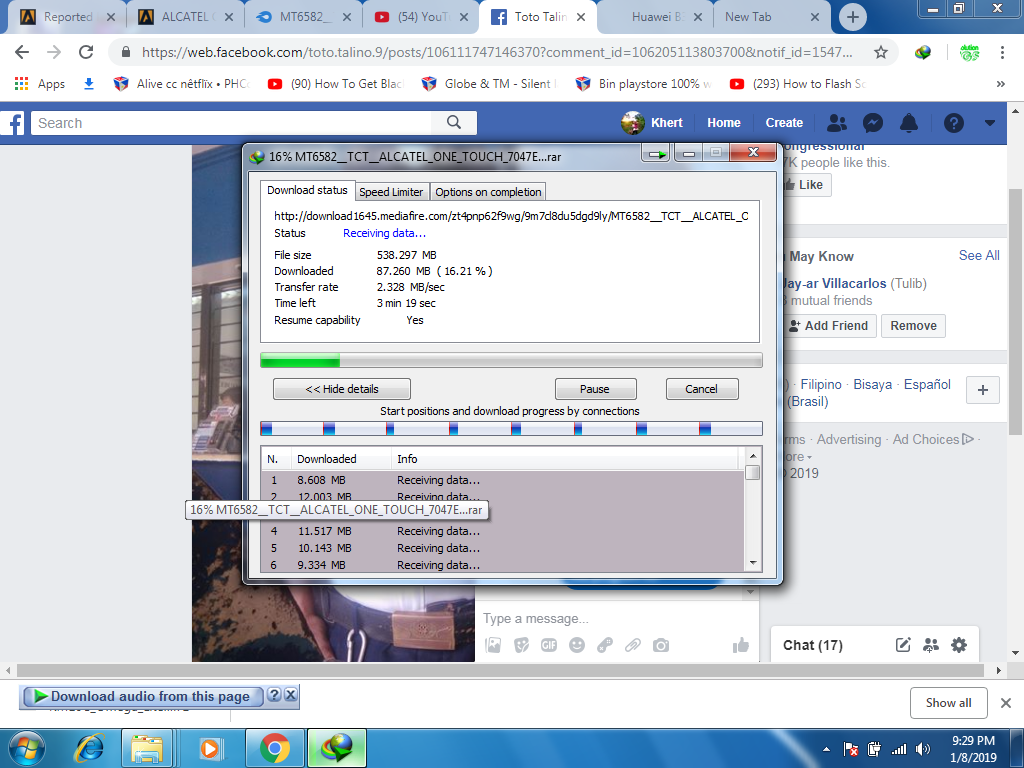1024x768 pixels.
Task: Switch language to Filipino
Action: point(821,385)
